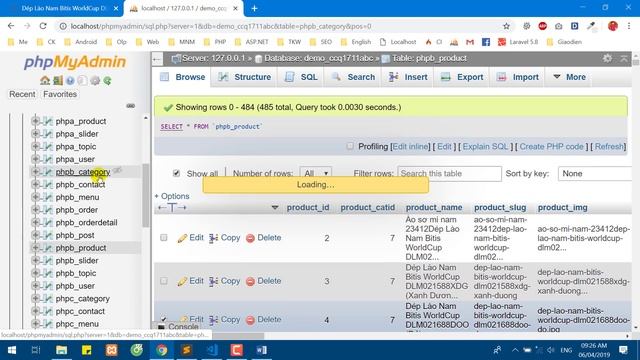640x360 pixels.
Task: Open the phpb_user table in sidebar
Action: click(x=75, y=286)
